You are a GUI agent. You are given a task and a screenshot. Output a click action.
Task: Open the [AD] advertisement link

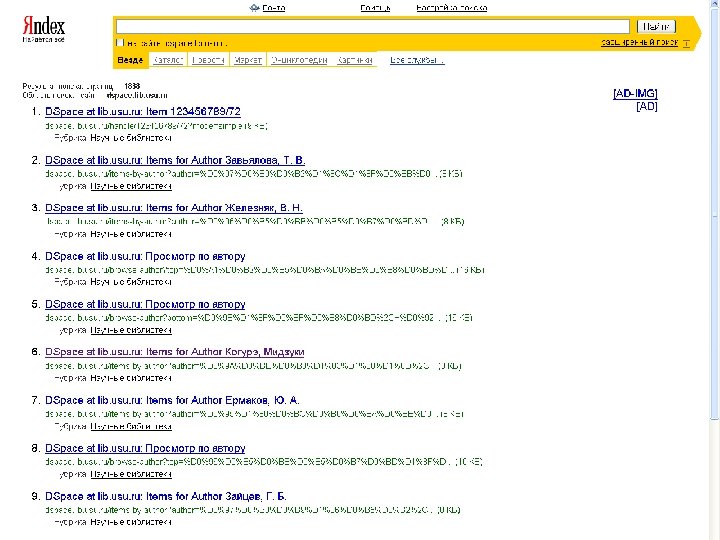647,107
